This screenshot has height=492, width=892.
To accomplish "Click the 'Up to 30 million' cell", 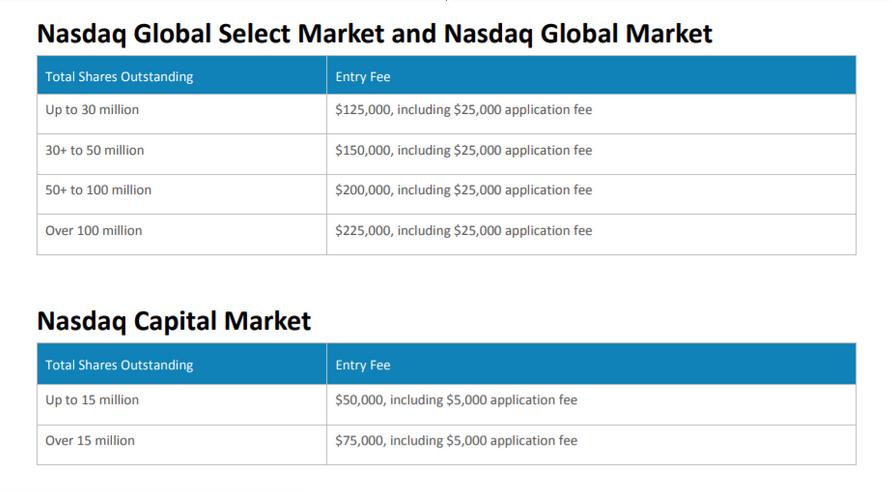I will [92, 110].
